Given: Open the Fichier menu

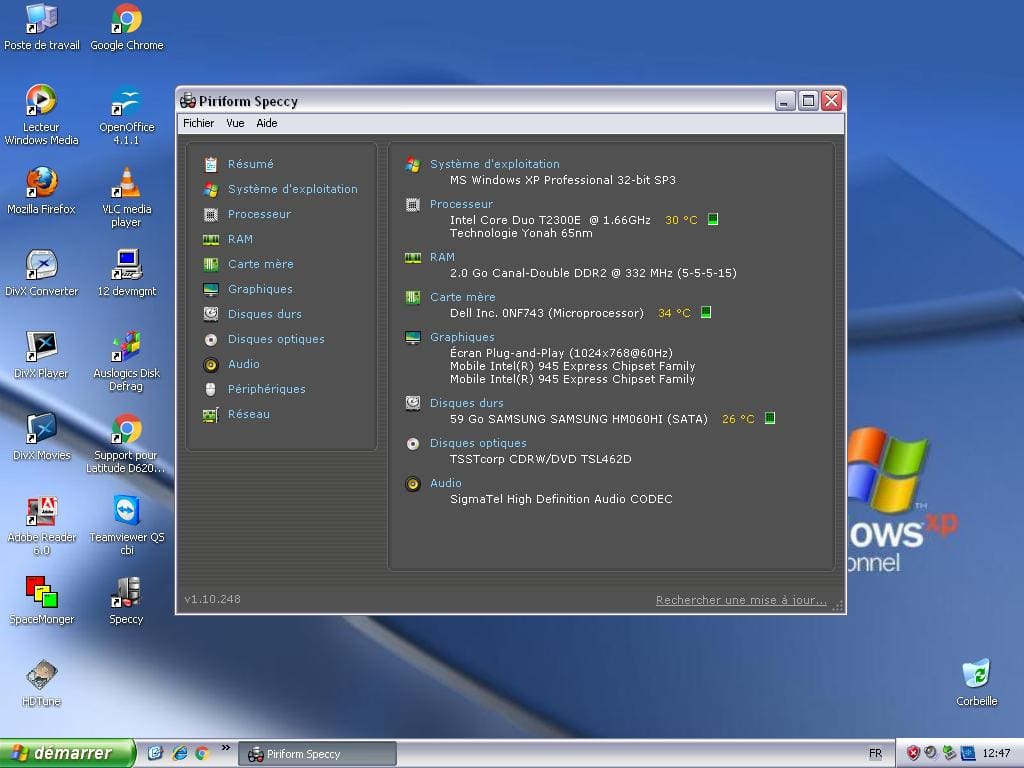Looking at the screenshot, I should point(199,123).
